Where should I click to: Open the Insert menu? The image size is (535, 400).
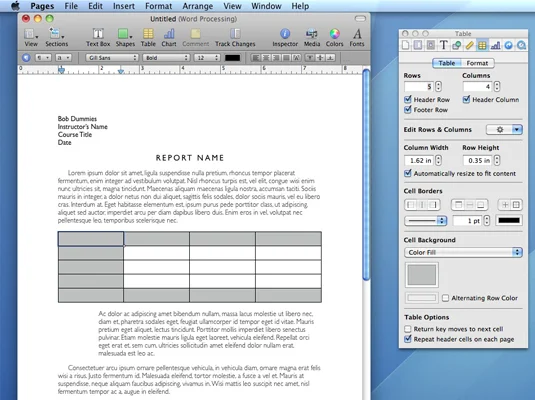(x=124, y=6)
